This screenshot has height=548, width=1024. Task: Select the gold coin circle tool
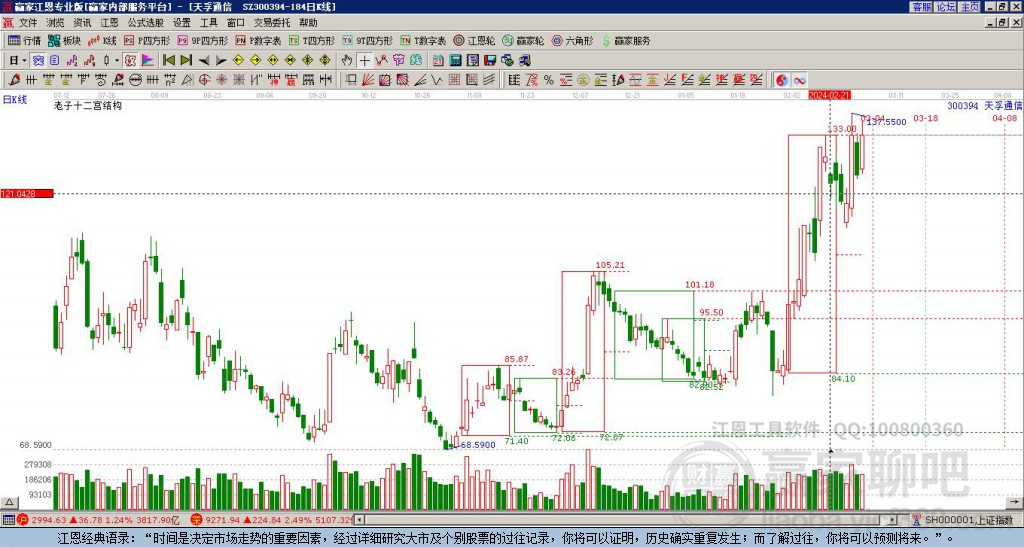(583, 80)
